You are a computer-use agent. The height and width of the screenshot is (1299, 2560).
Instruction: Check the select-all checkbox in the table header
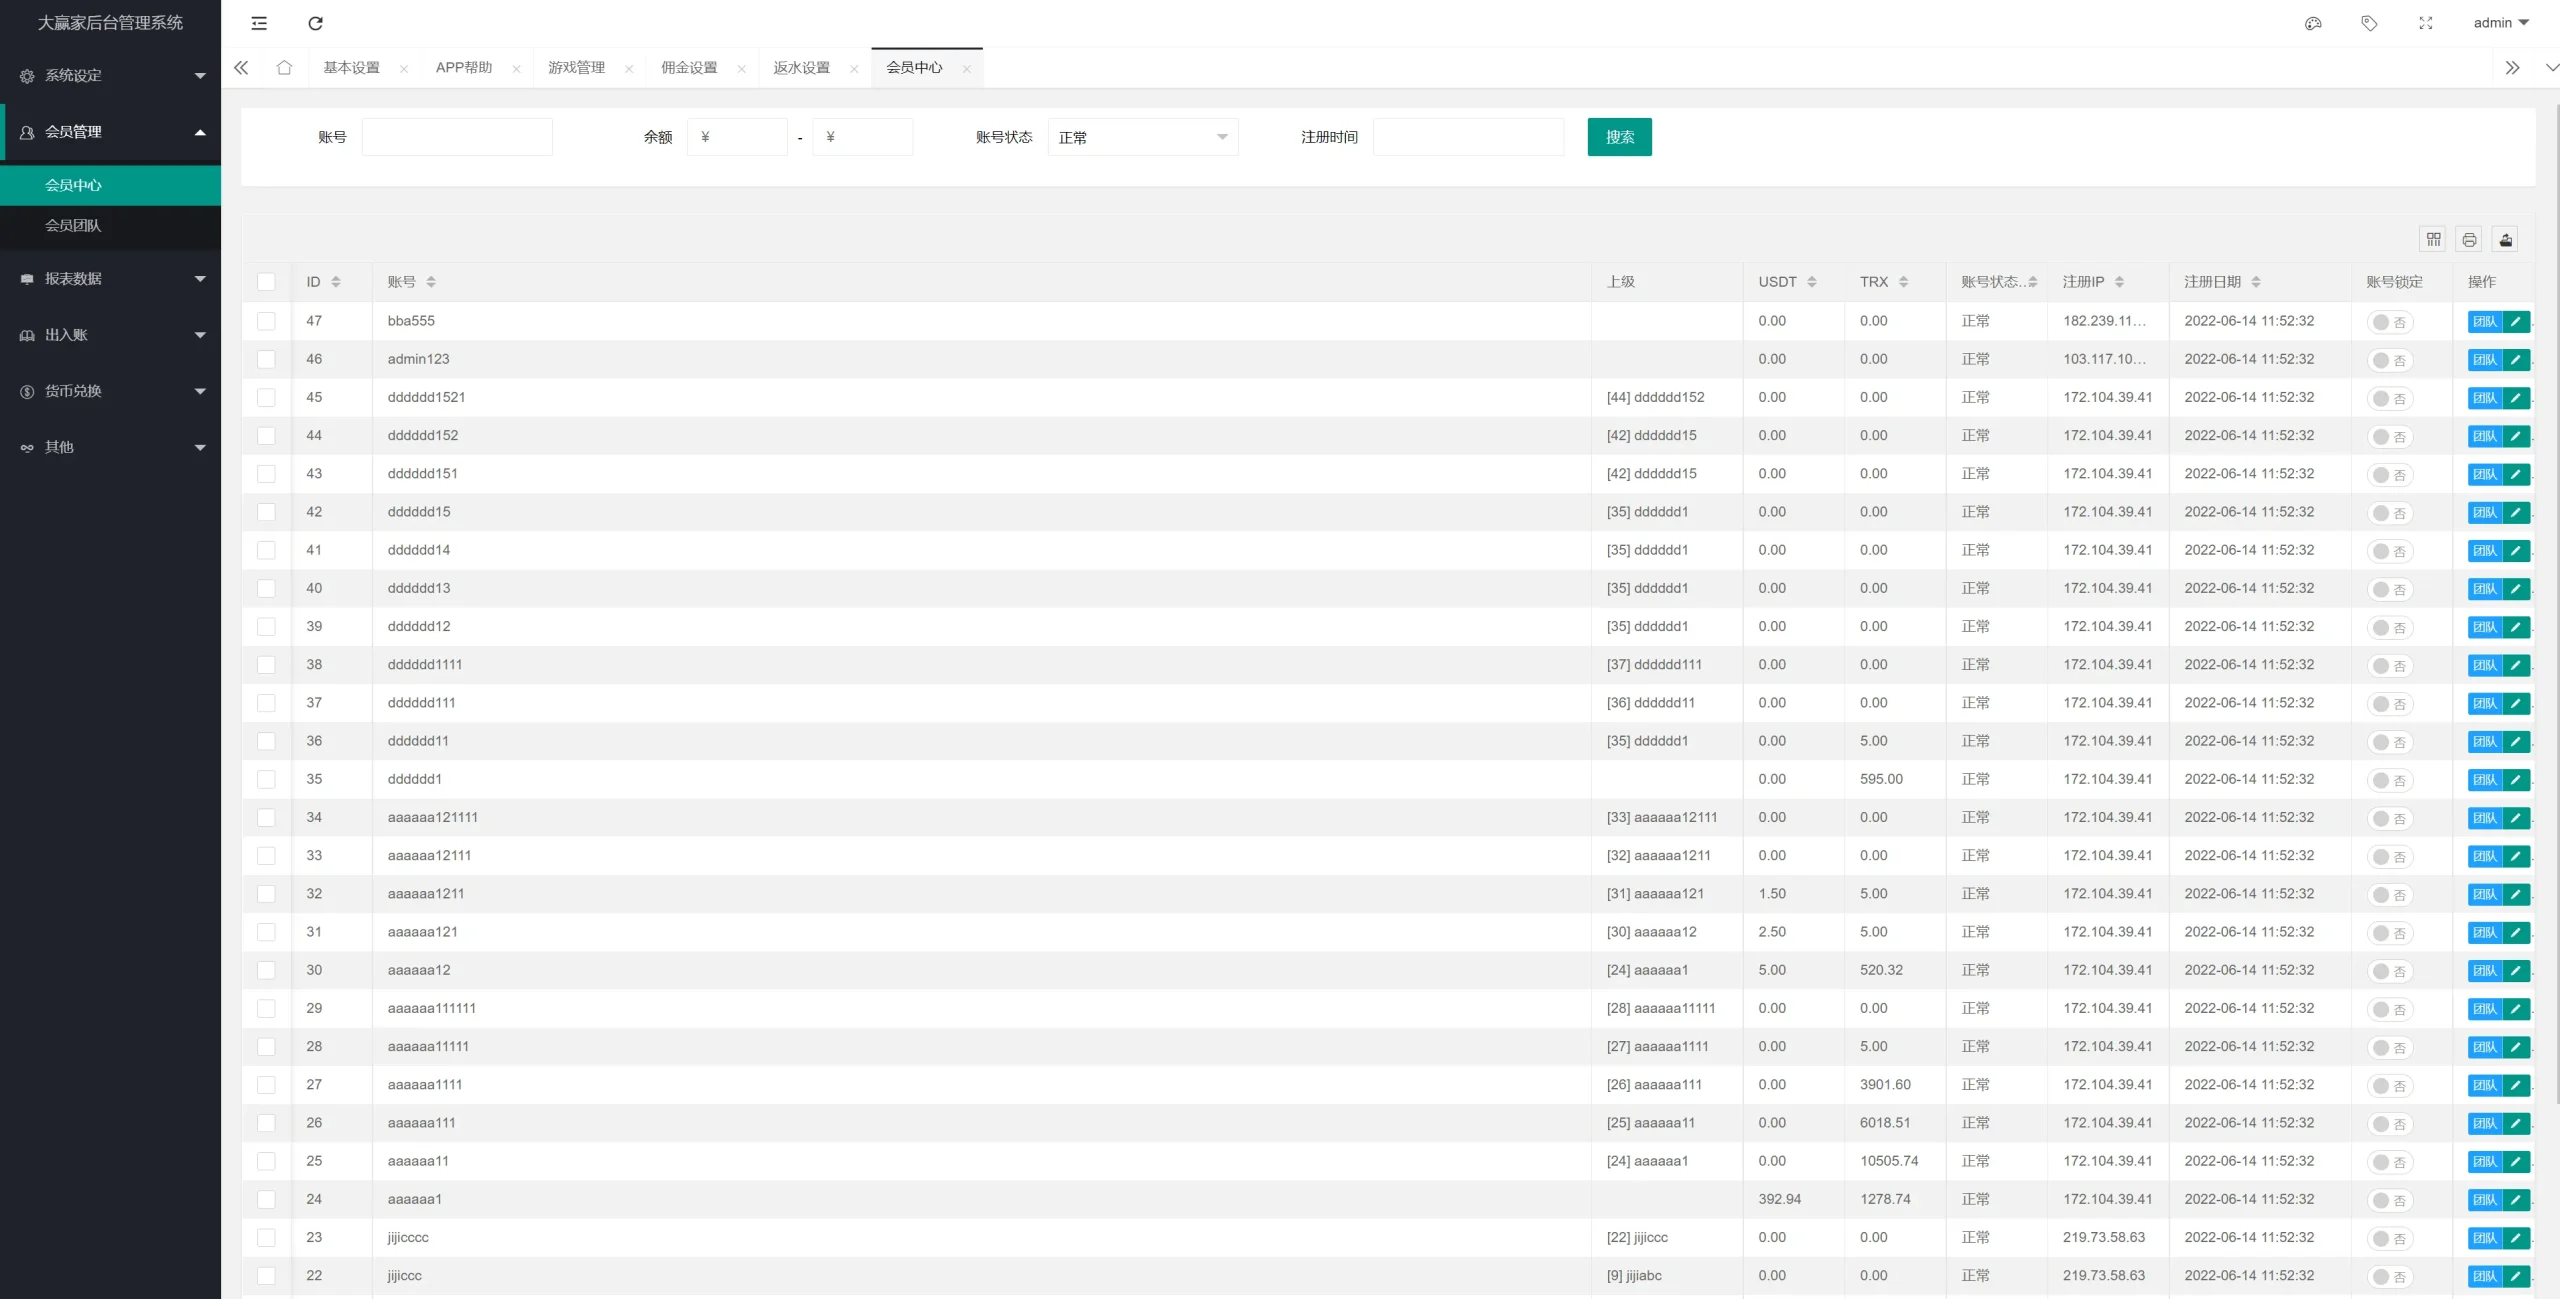267,282
